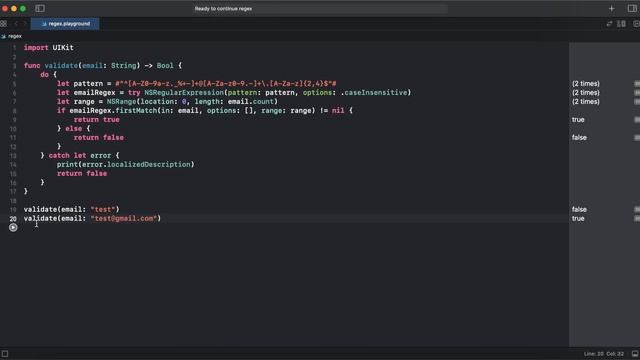Click the "import" keyword on line 1
This screenshot has height=360, width=640.
[36, 48]
